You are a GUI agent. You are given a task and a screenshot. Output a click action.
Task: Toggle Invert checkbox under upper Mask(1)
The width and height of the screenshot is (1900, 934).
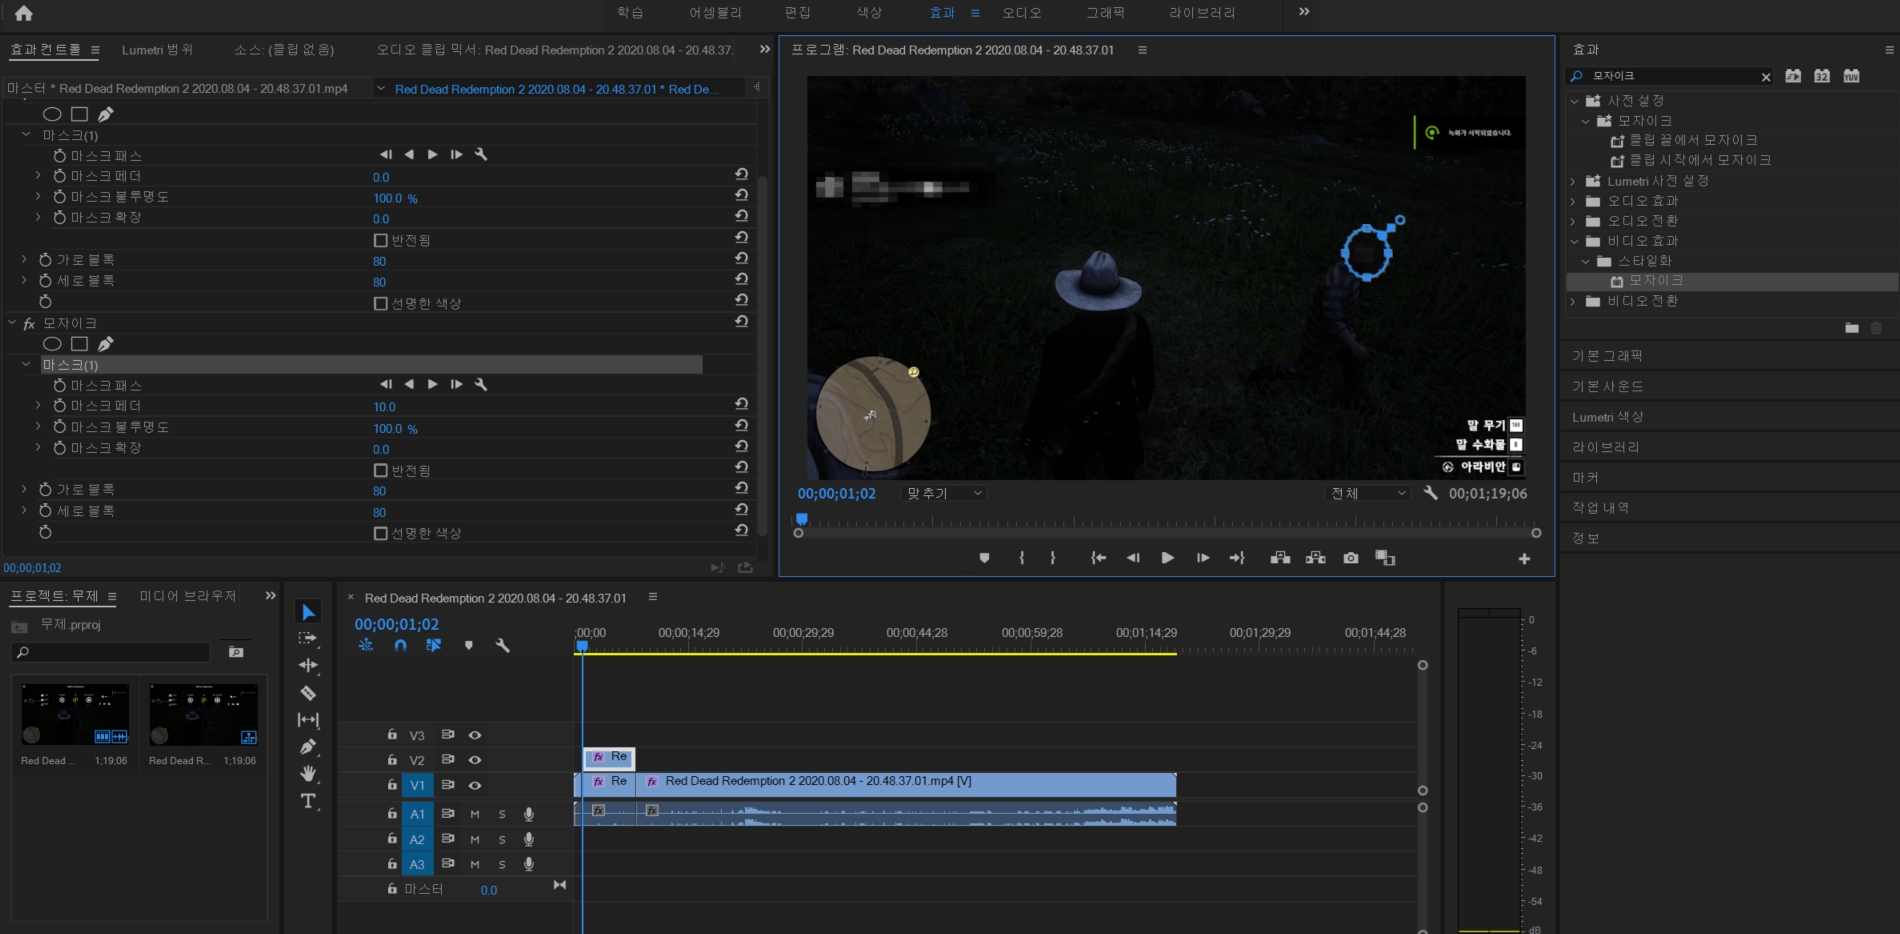(x=380, y=240)
